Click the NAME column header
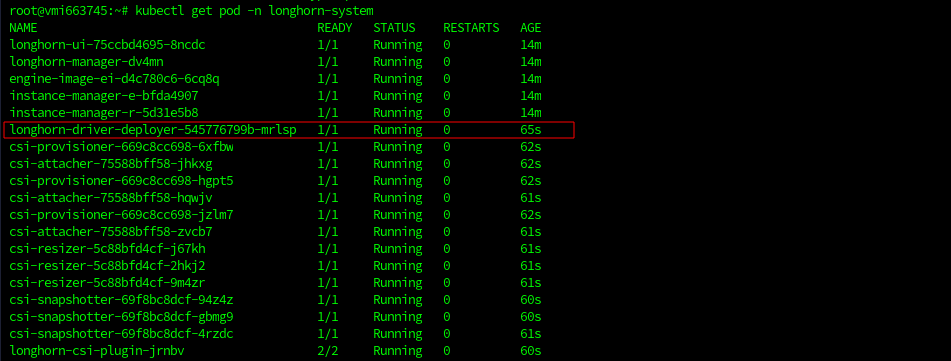The height and width of the screenshot is (361, 951). pyautogui.click(x=23, y=28)
